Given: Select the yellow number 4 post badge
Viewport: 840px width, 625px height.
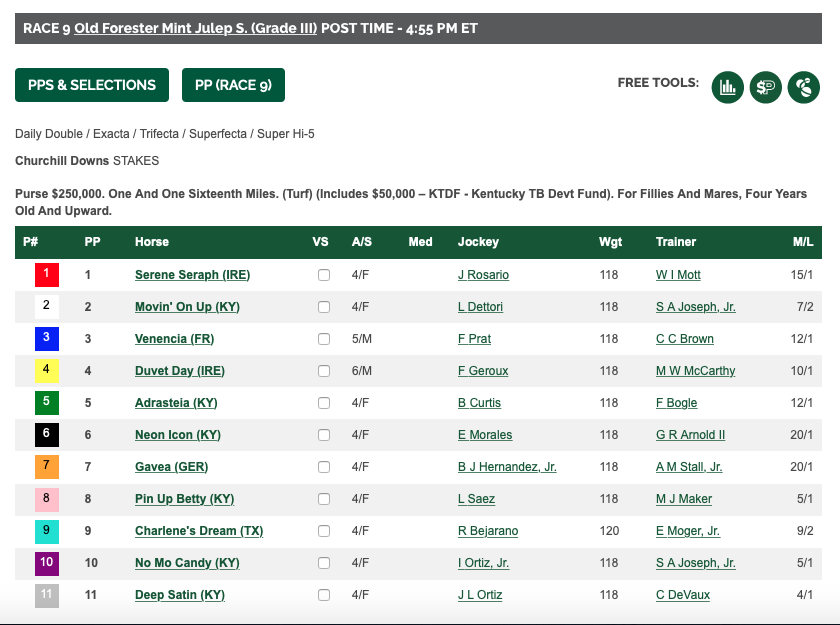Looking at the screenshot, I should (47, 371).
